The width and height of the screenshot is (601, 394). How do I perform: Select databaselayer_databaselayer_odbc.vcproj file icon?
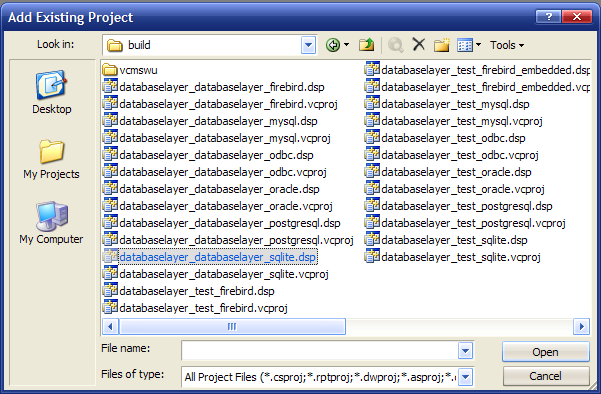[x=110, y=172]
